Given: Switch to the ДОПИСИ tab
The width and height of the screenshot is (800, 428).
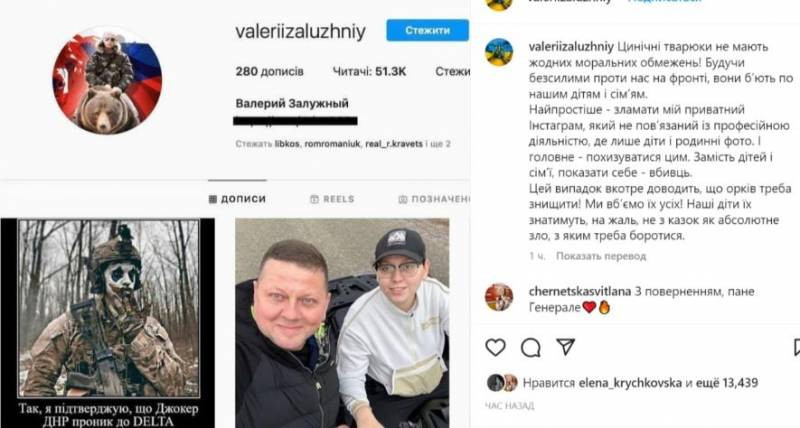Looking at the screenshot, I should (238, 199).
